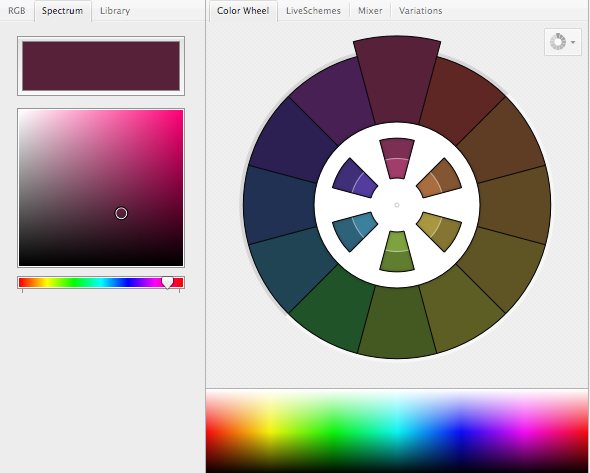Open the Variations tab

(421, 11)
